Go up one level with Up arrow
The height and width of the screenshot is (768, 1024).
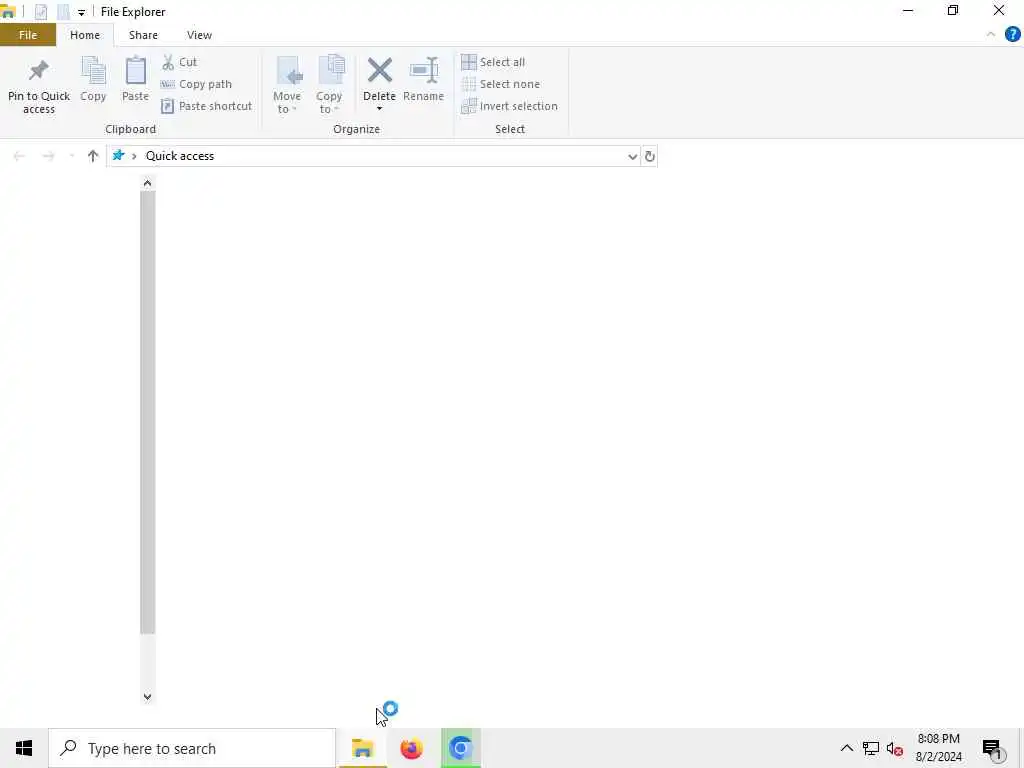(93, 156)
